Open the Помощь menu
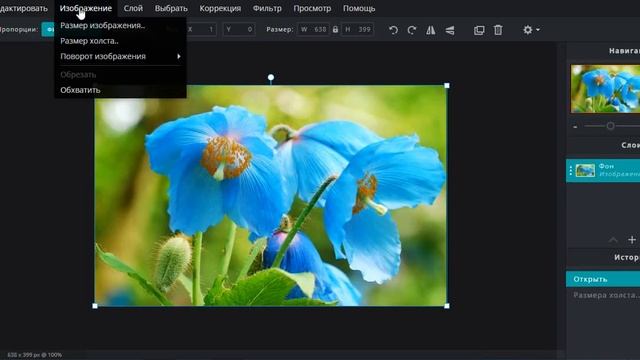The height and width of the screenshot is (360, 640). (x=359, y=8)
